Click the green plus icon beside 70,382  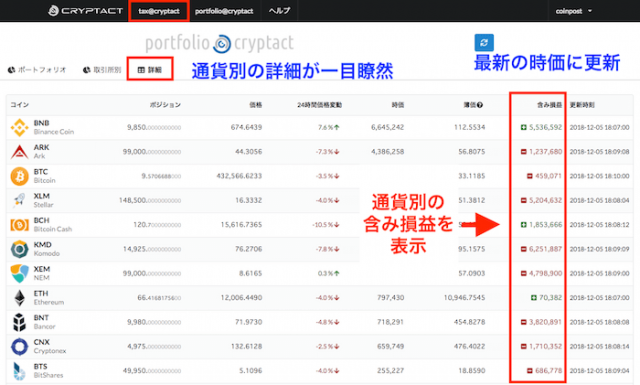point(533,298)
